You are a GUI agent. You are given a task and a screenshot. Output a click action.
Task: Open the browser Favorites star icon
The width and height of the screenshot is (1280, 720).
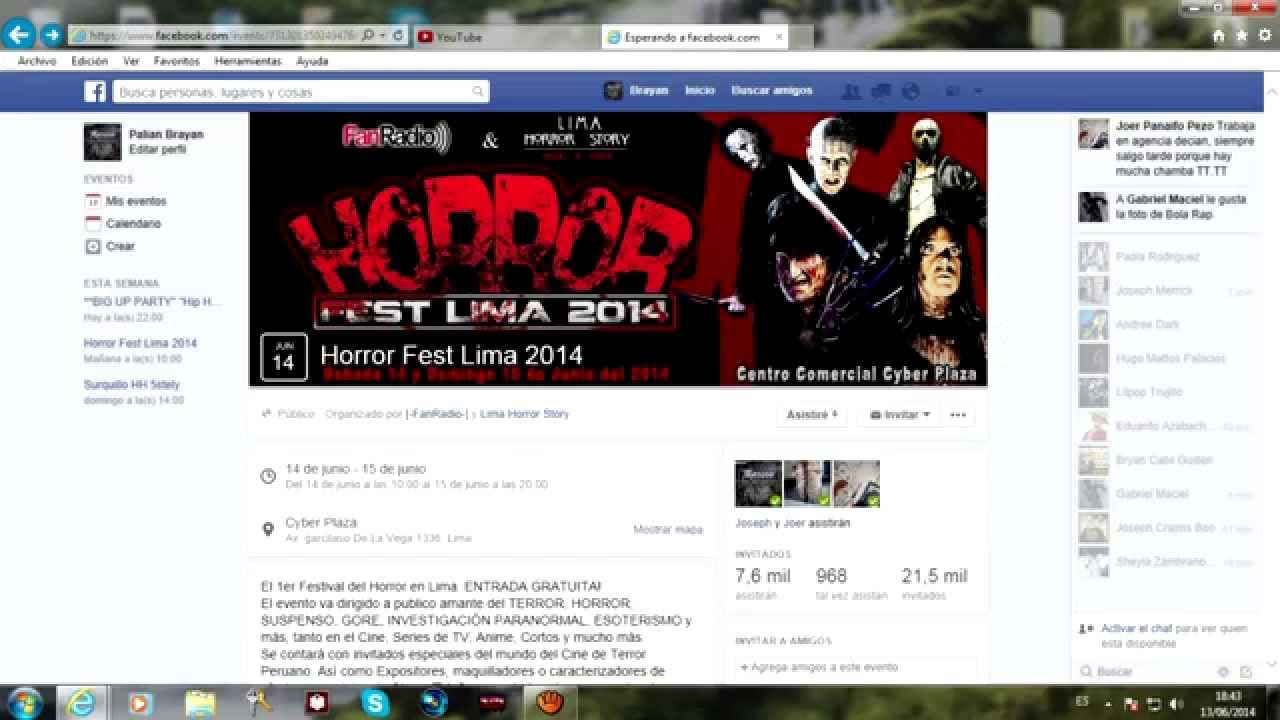coord(1242,35)
